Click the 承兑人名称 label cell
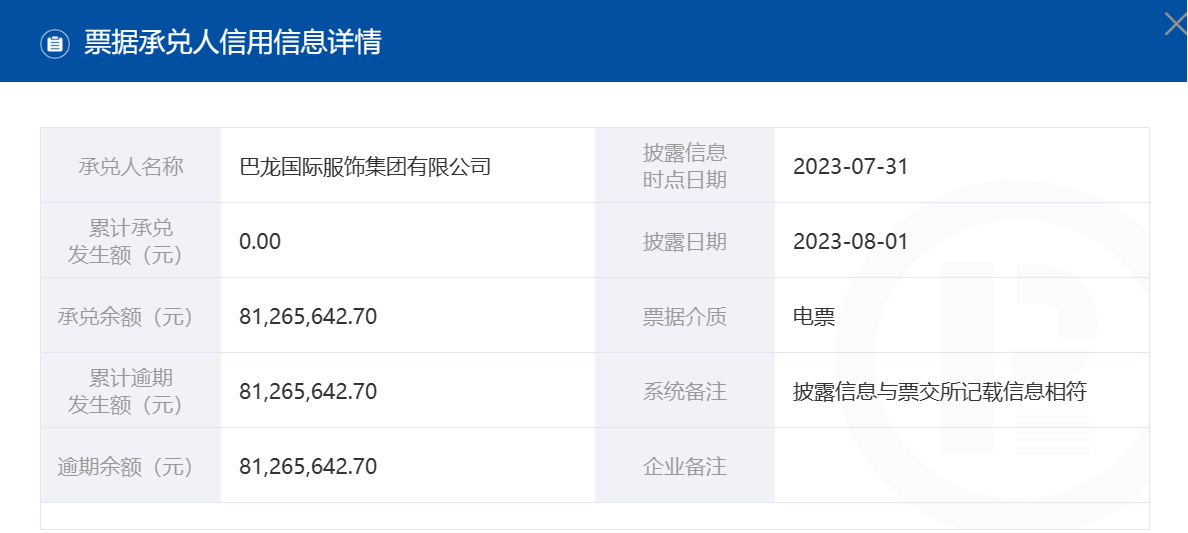The height and width of the screenshot is (533, 1188). [130, 165]
